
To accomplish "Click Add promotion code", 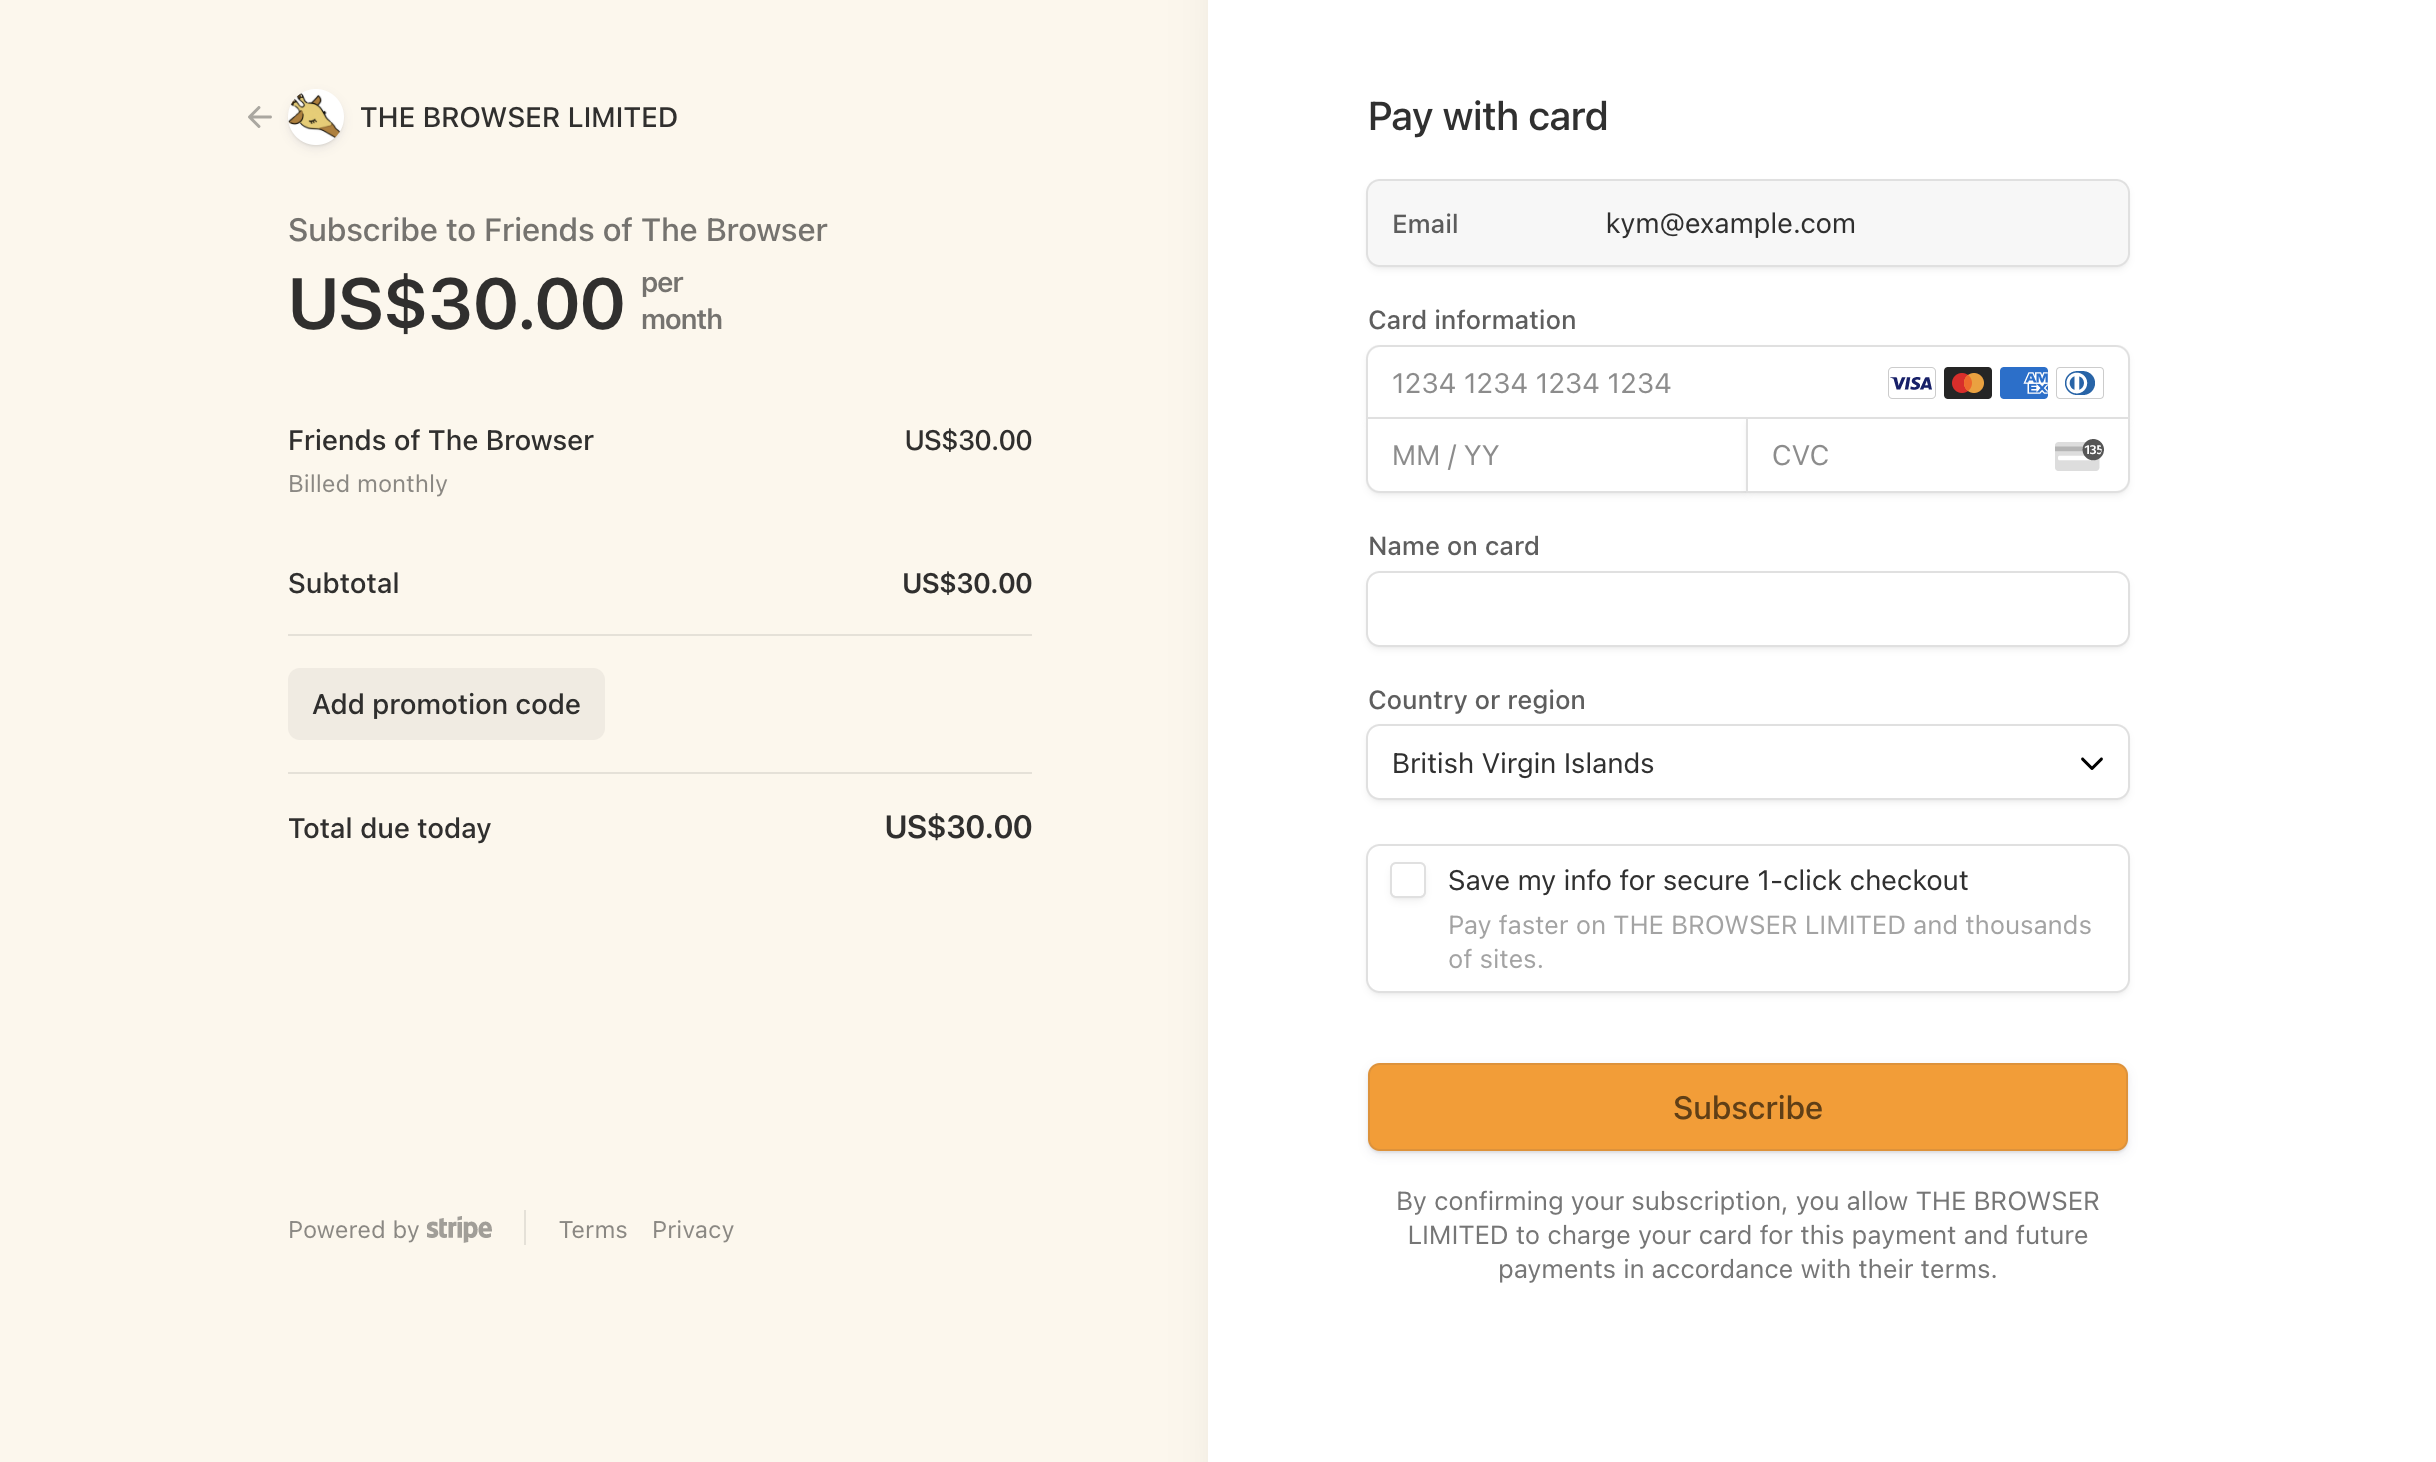I will tap(446, 703).
